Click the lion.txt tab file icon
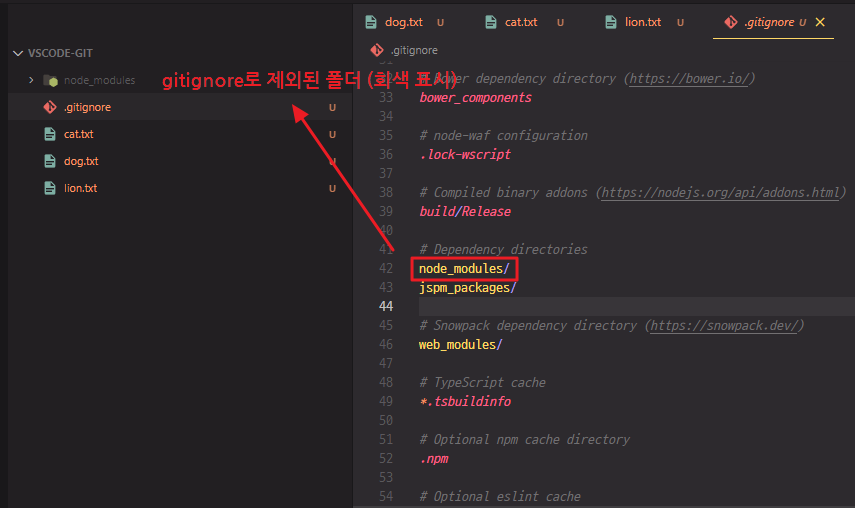855x508 pixels. click(x=611, y=22)
